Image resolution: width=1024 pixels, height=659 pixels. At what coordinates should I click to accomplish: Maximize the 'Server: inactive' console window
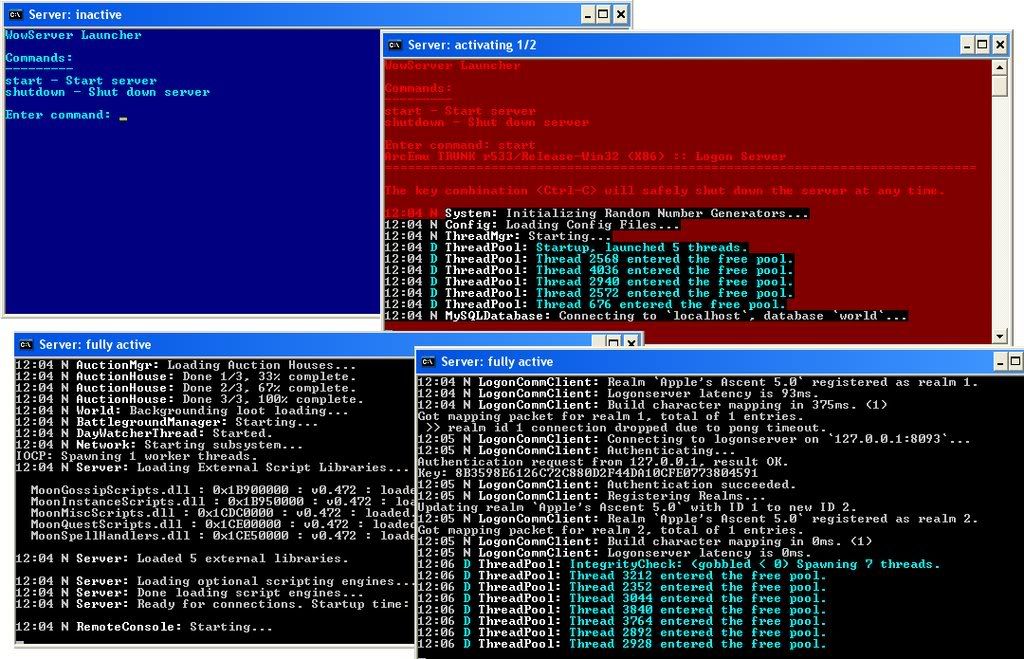[603, 14]
